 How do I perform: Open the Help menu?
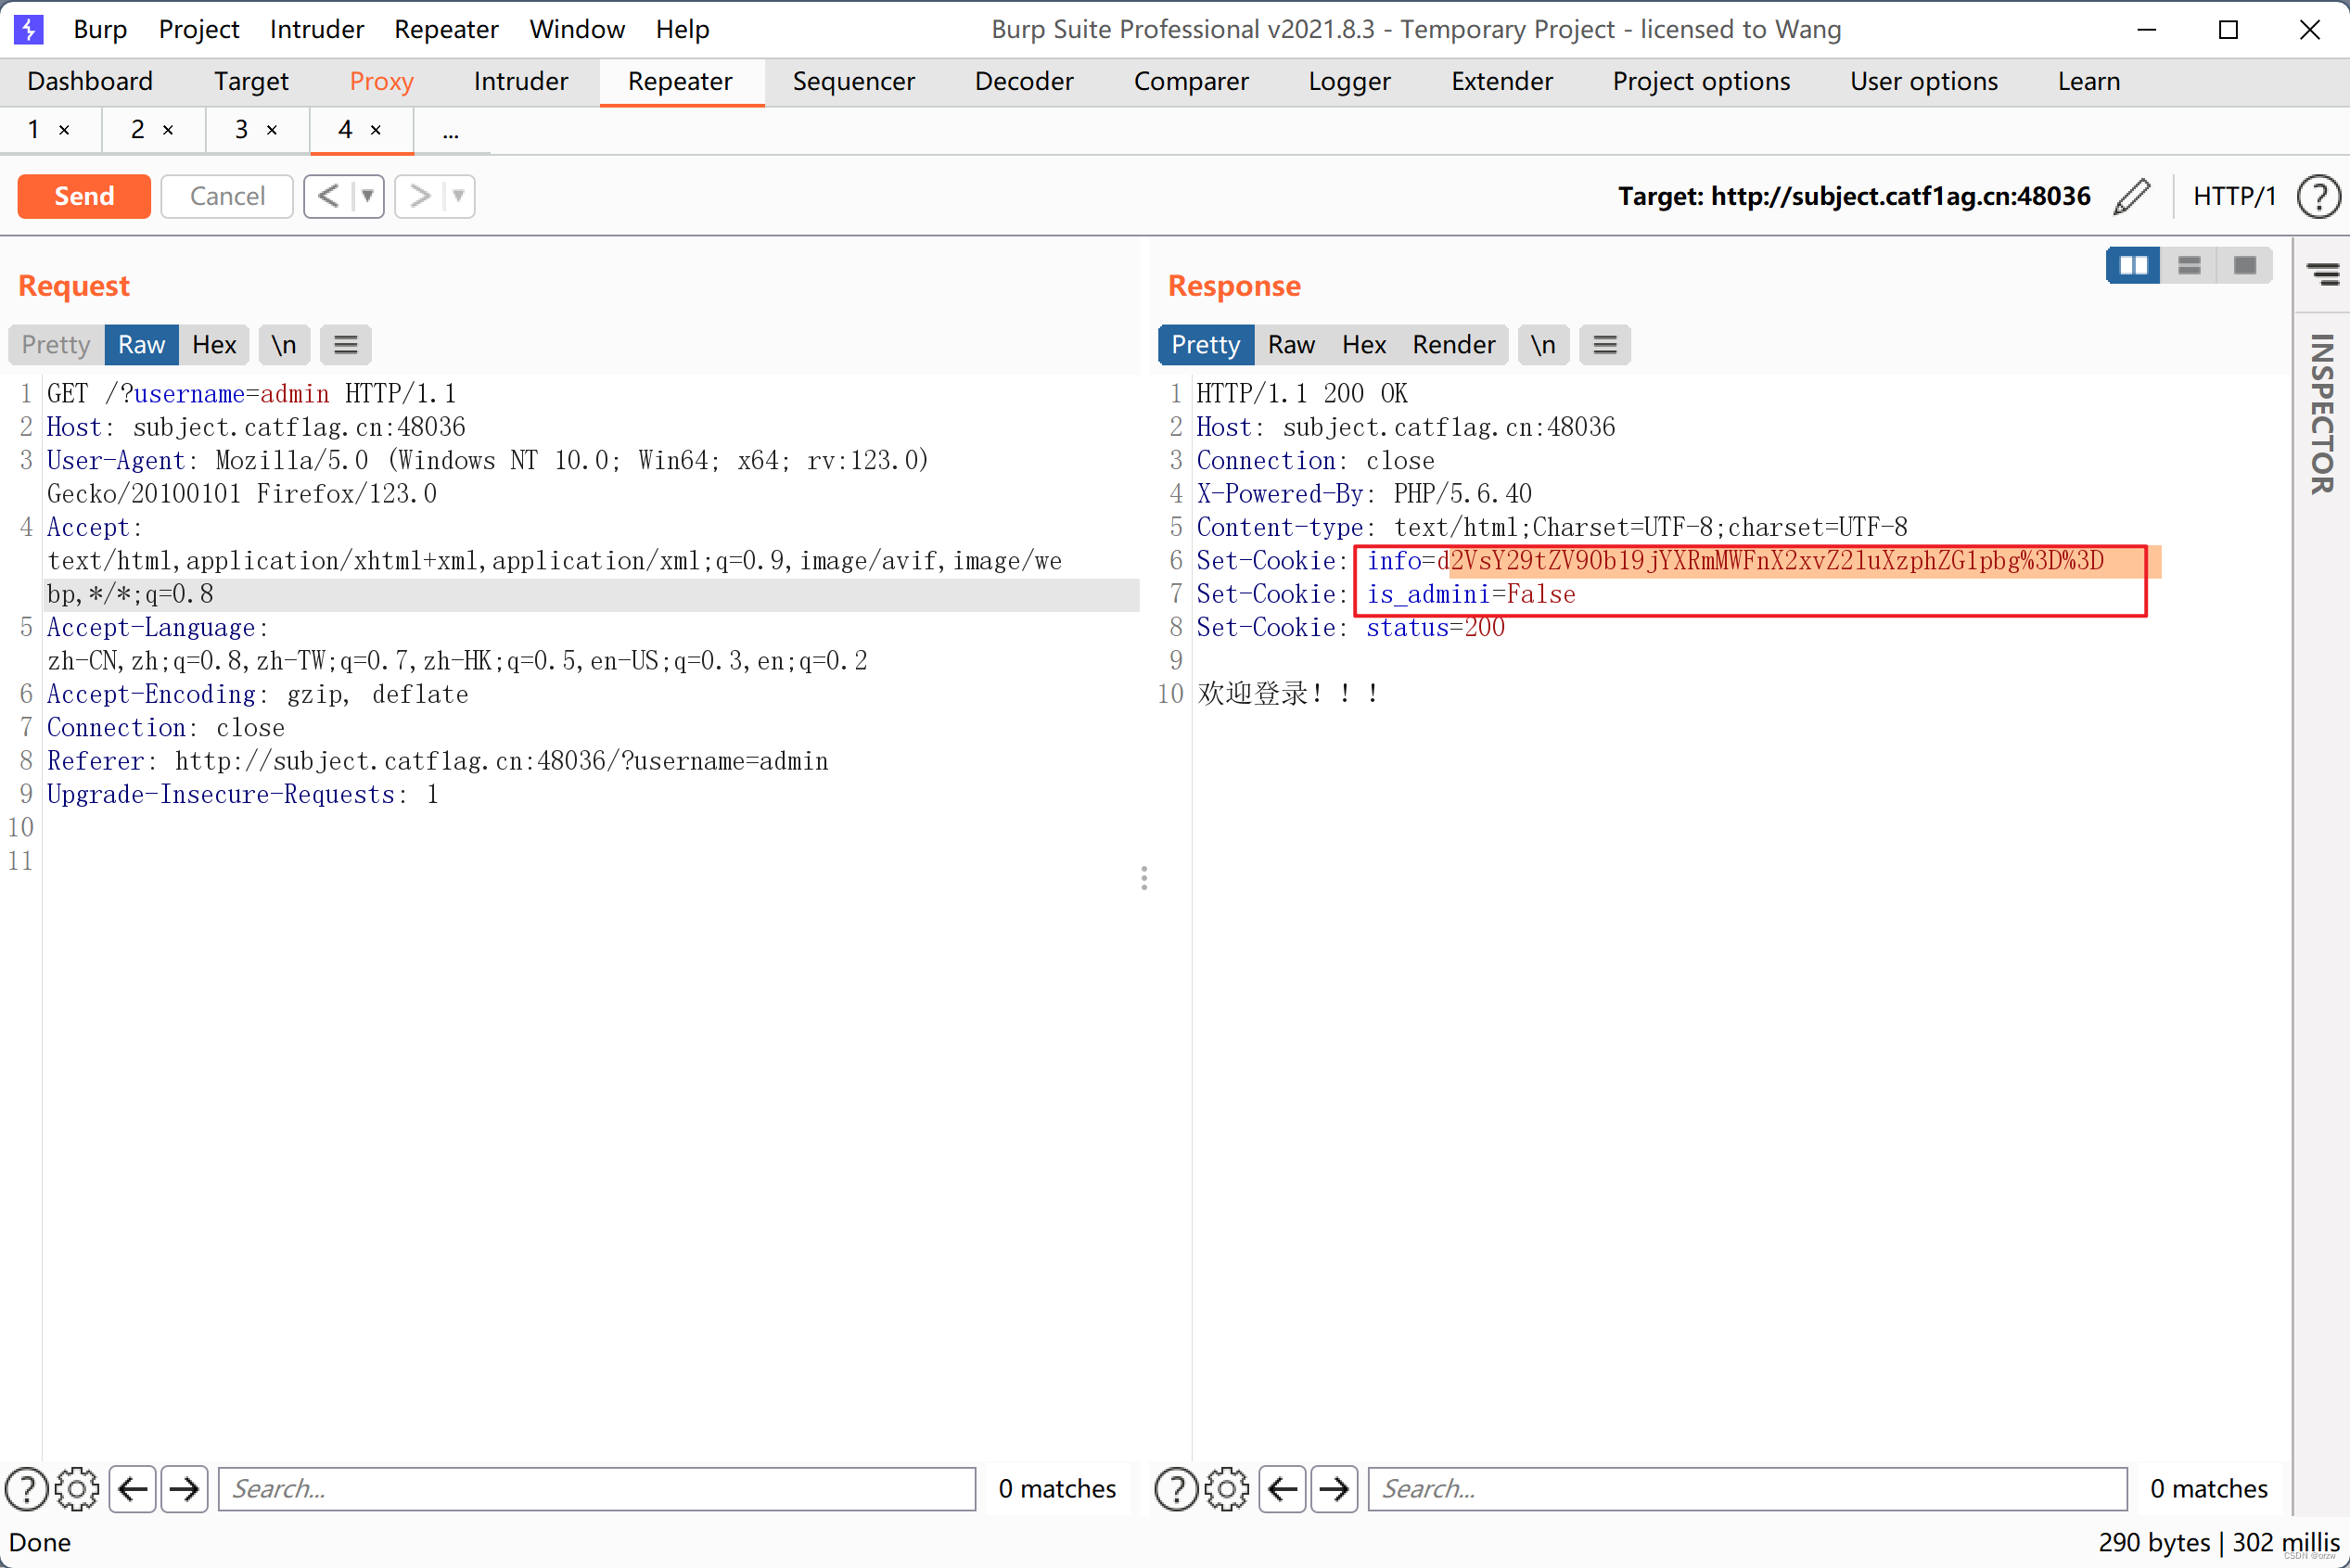(682, 29)
